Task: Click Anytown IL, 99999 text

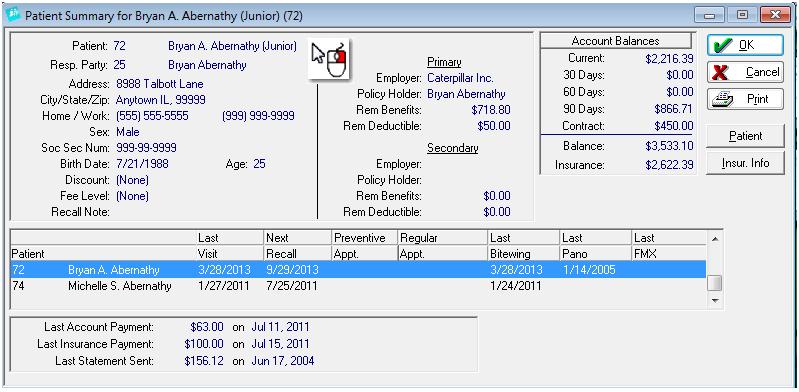Action: [161, 100]
